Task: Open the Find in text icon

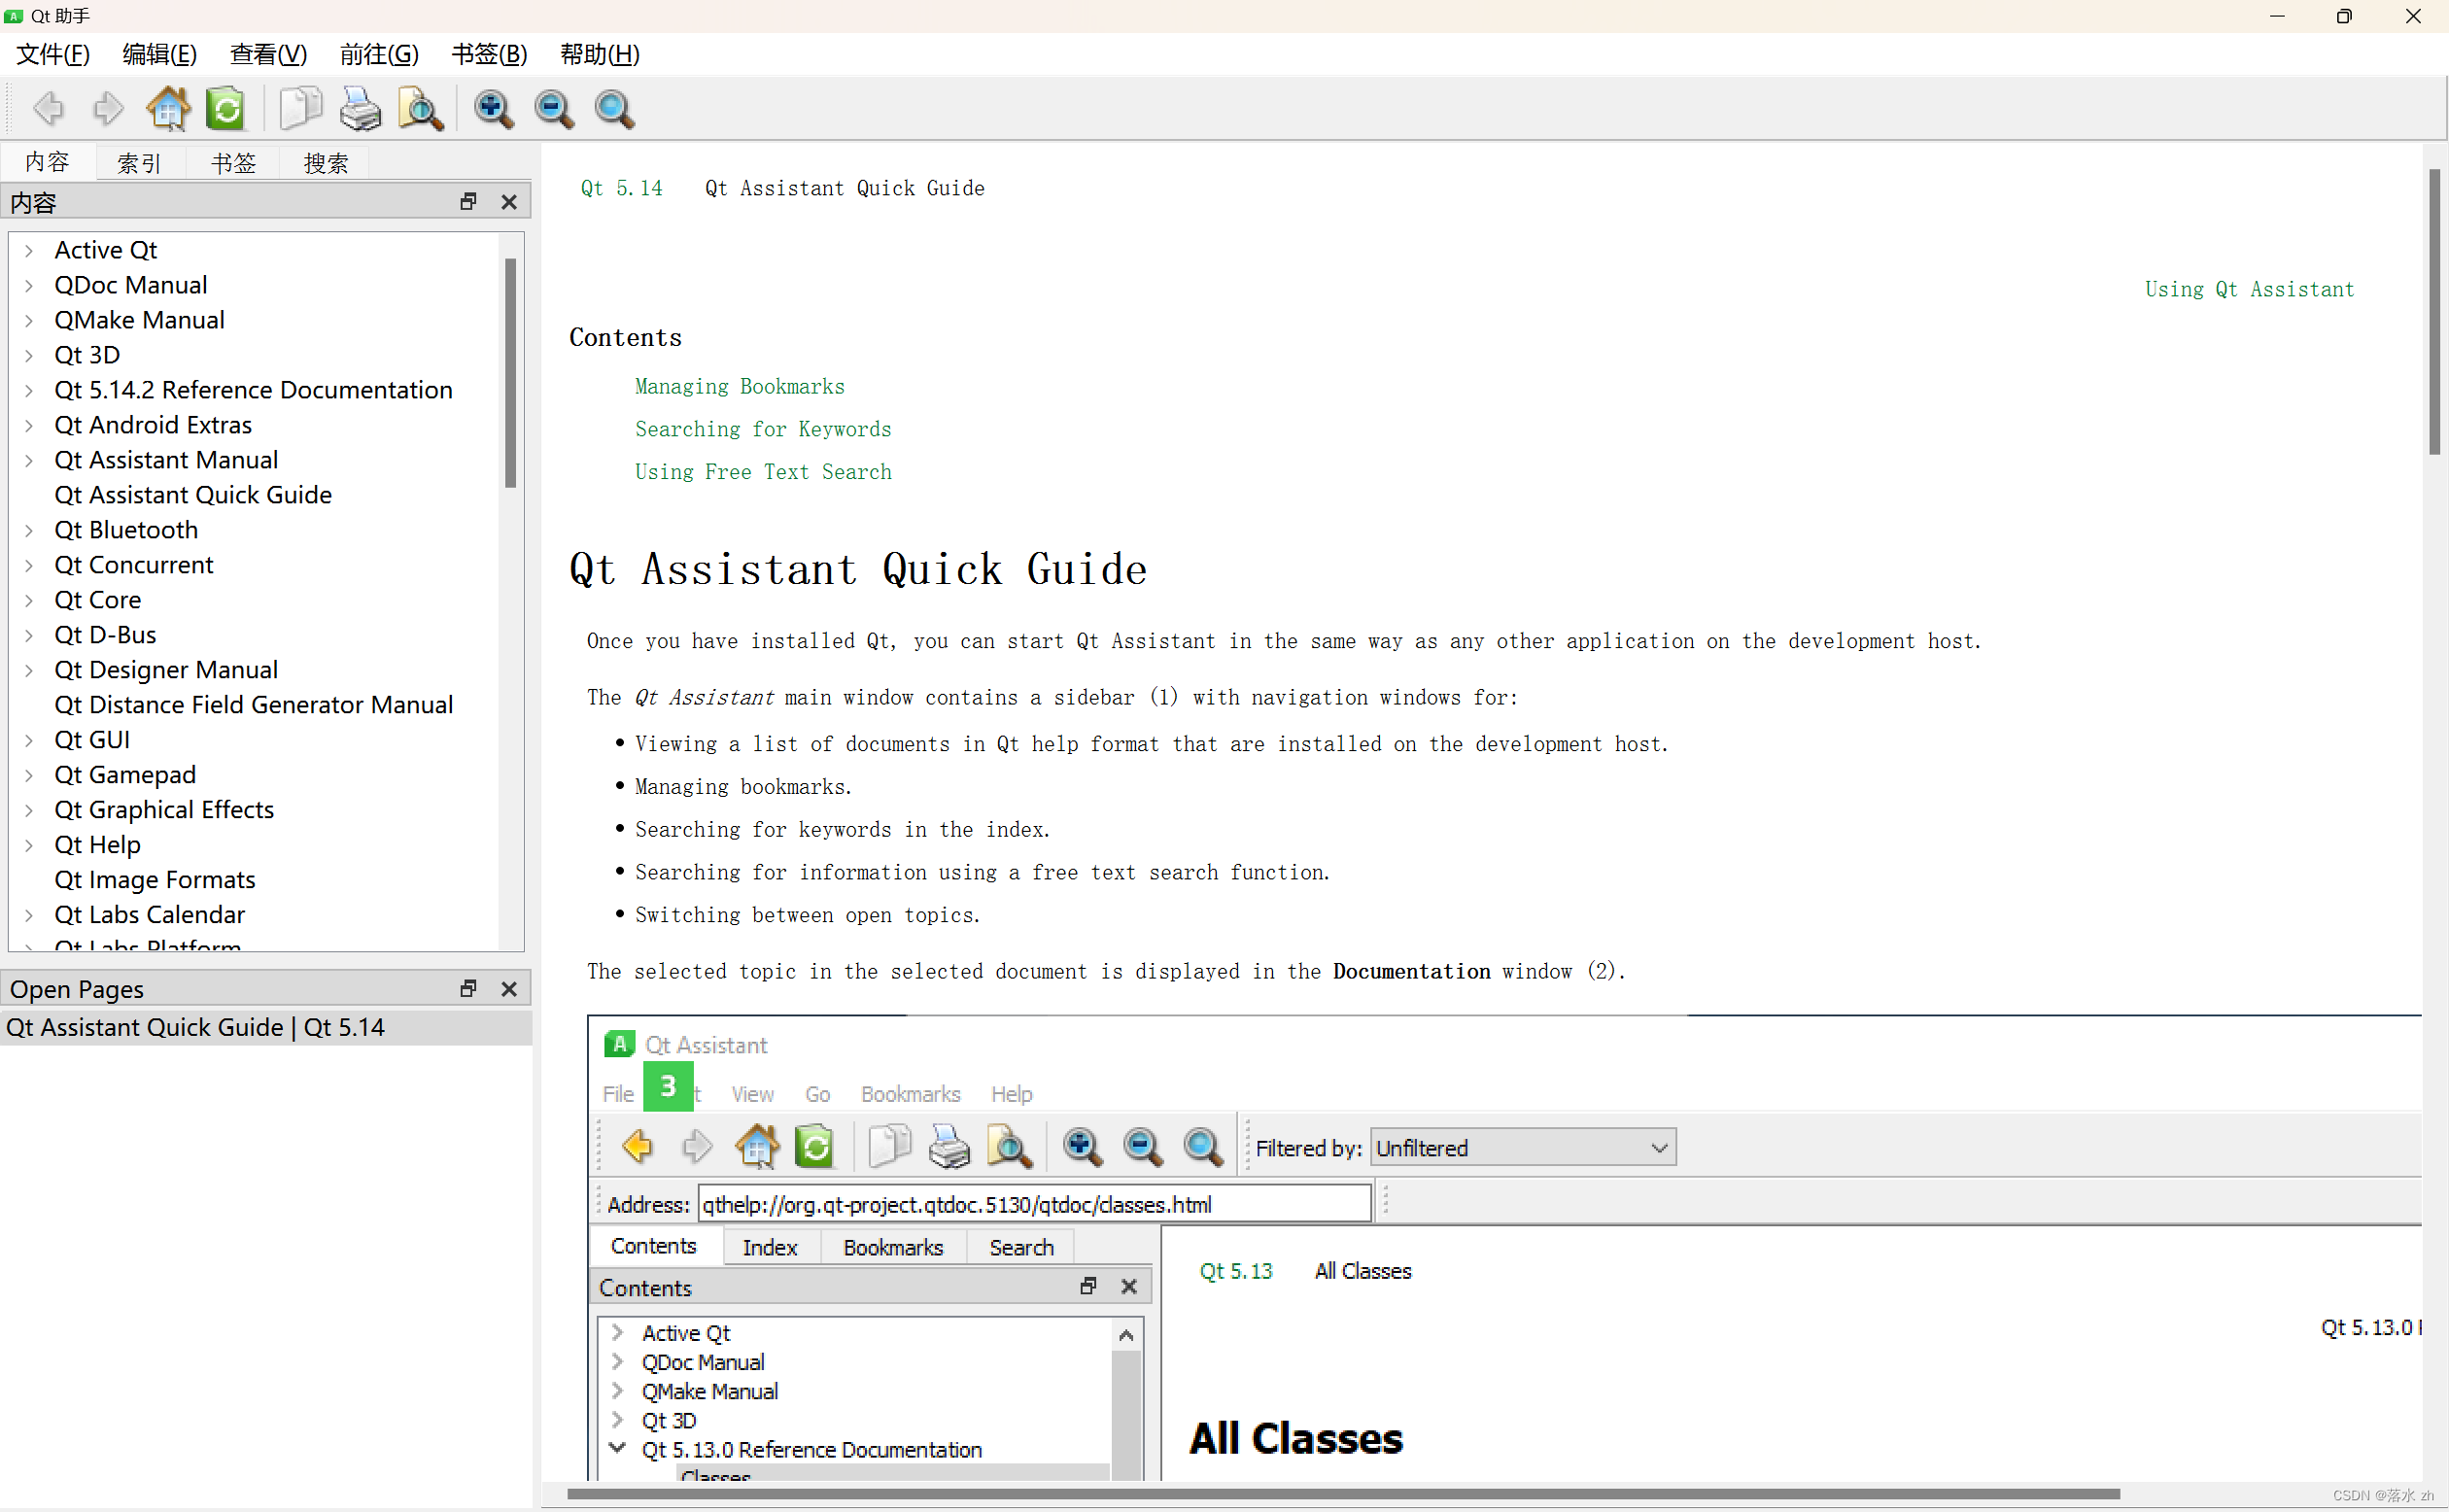Action: (x=420, y=108)
